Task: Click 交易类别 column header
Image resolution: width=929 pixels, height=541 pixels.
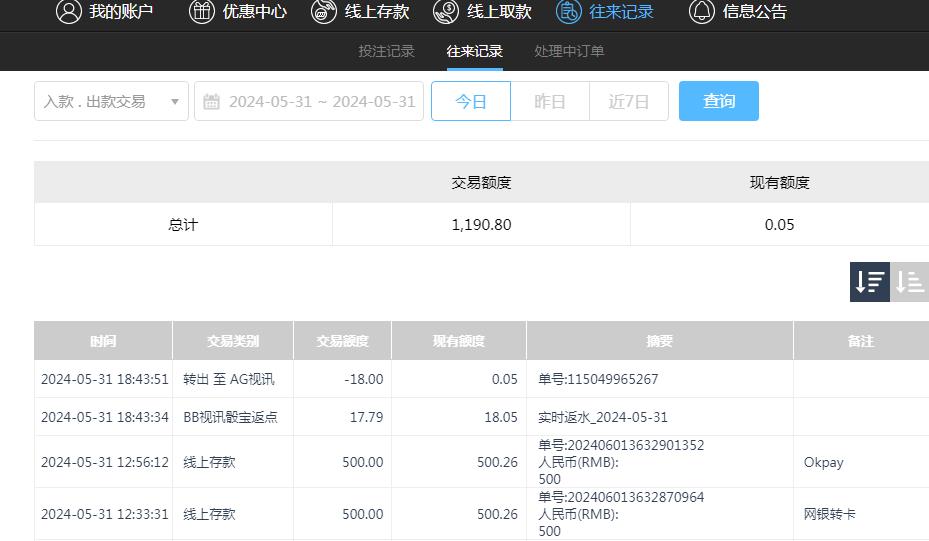Action: 233,341
